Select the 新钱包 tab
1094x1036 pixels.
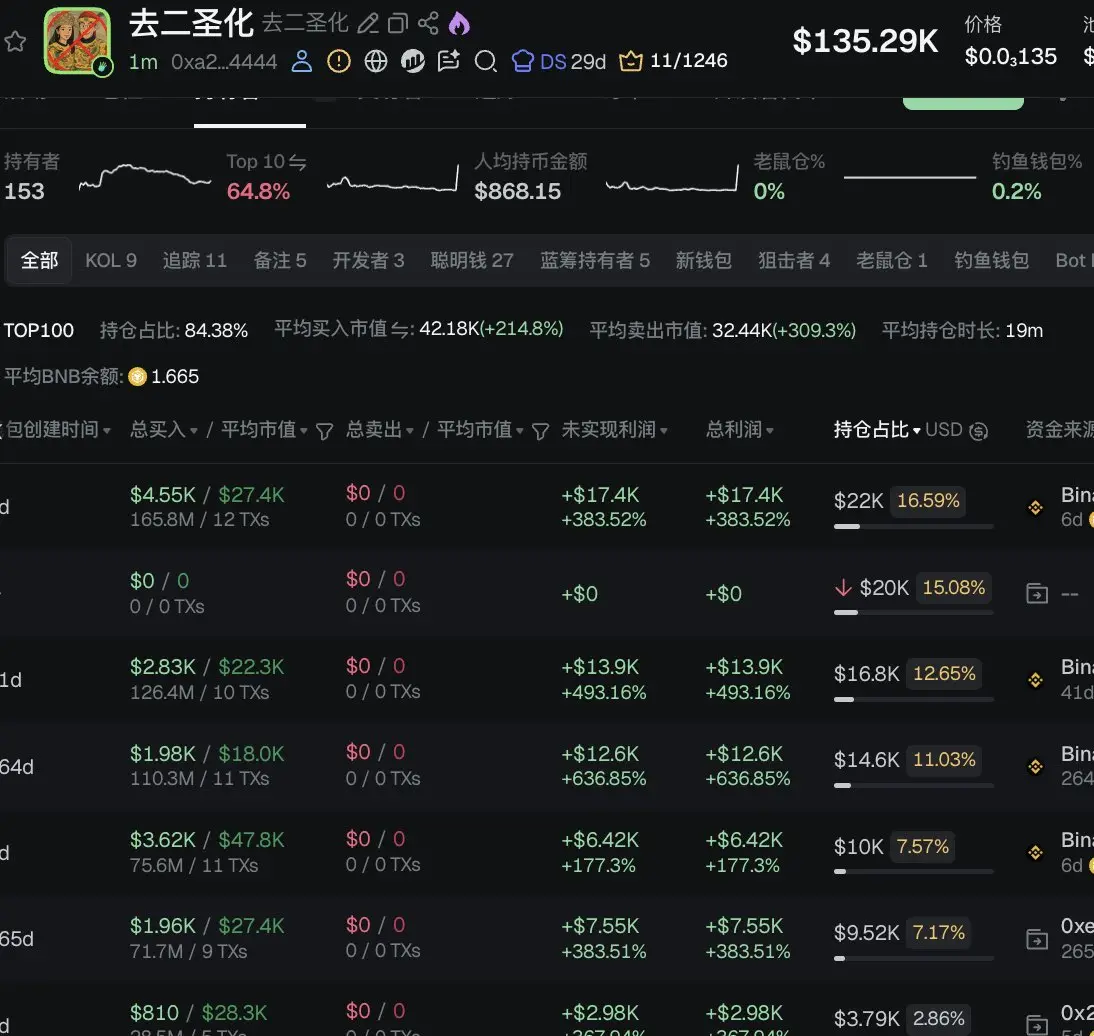[703, 260]
